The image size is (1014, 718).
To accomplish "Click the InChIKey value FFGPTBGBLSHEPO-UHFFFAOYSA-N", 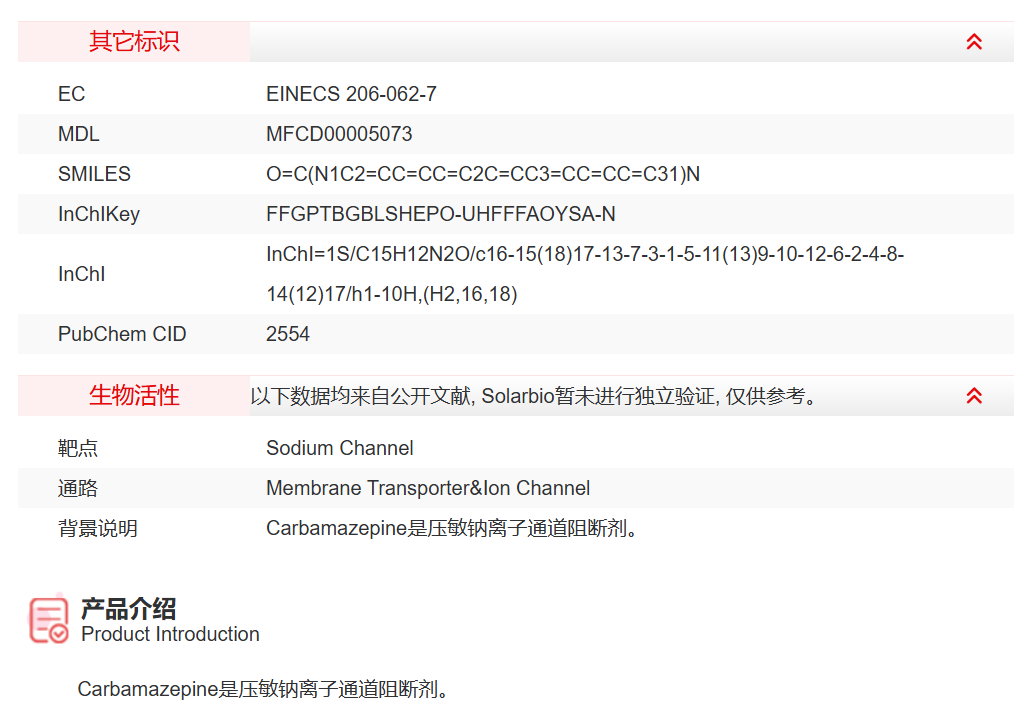I will 440,214.
